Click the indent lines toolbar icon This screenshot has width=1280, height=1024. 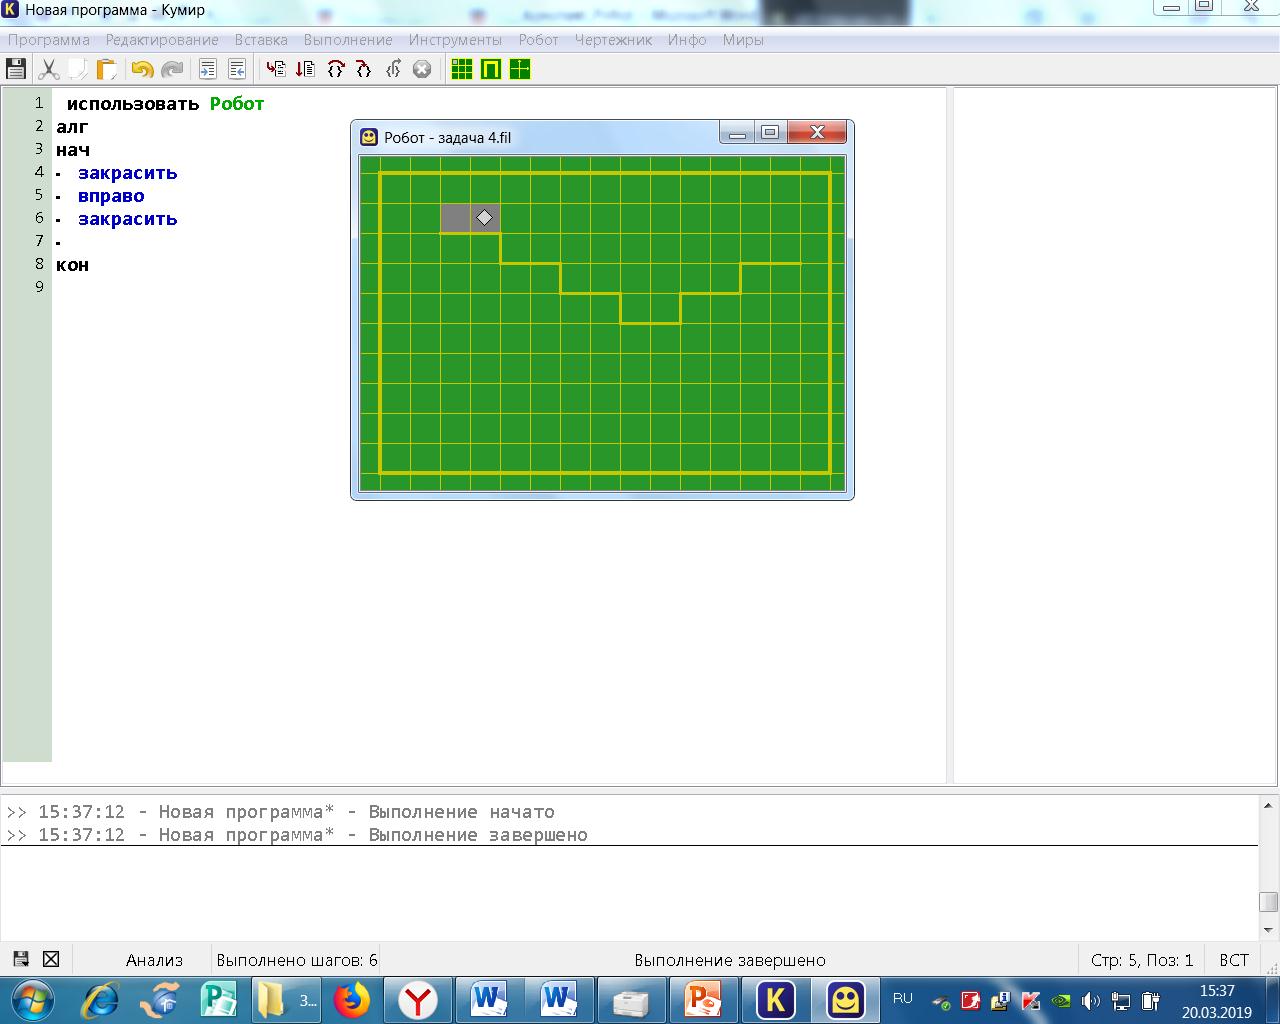[x=207, y=69]
